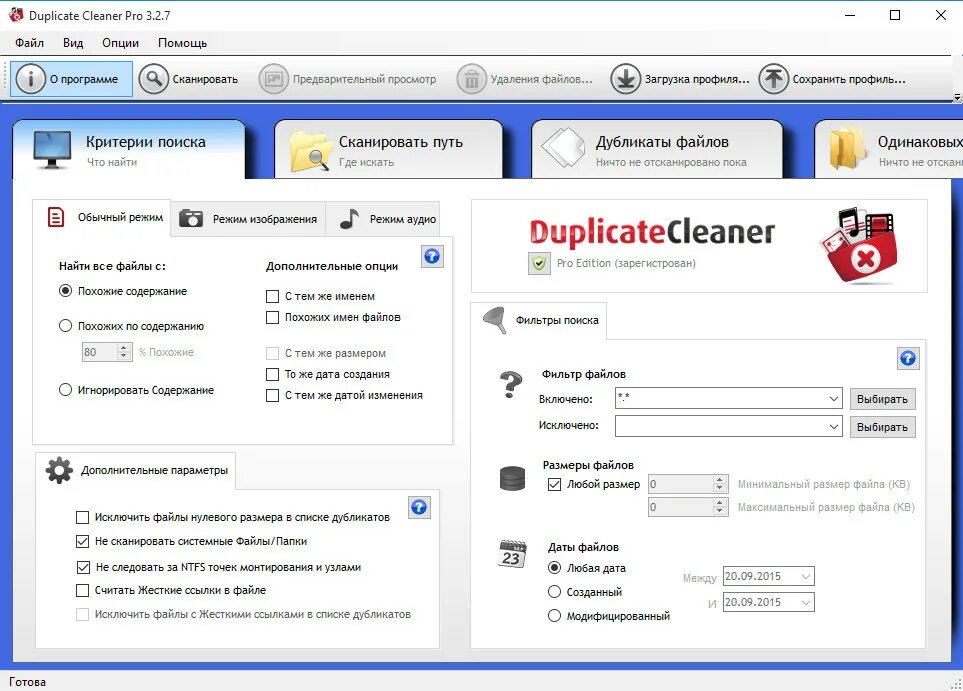This screenshot has width=963, height=691.
Task: Click the pages icon on Дубликаты файлов
Action: [563, 147]
